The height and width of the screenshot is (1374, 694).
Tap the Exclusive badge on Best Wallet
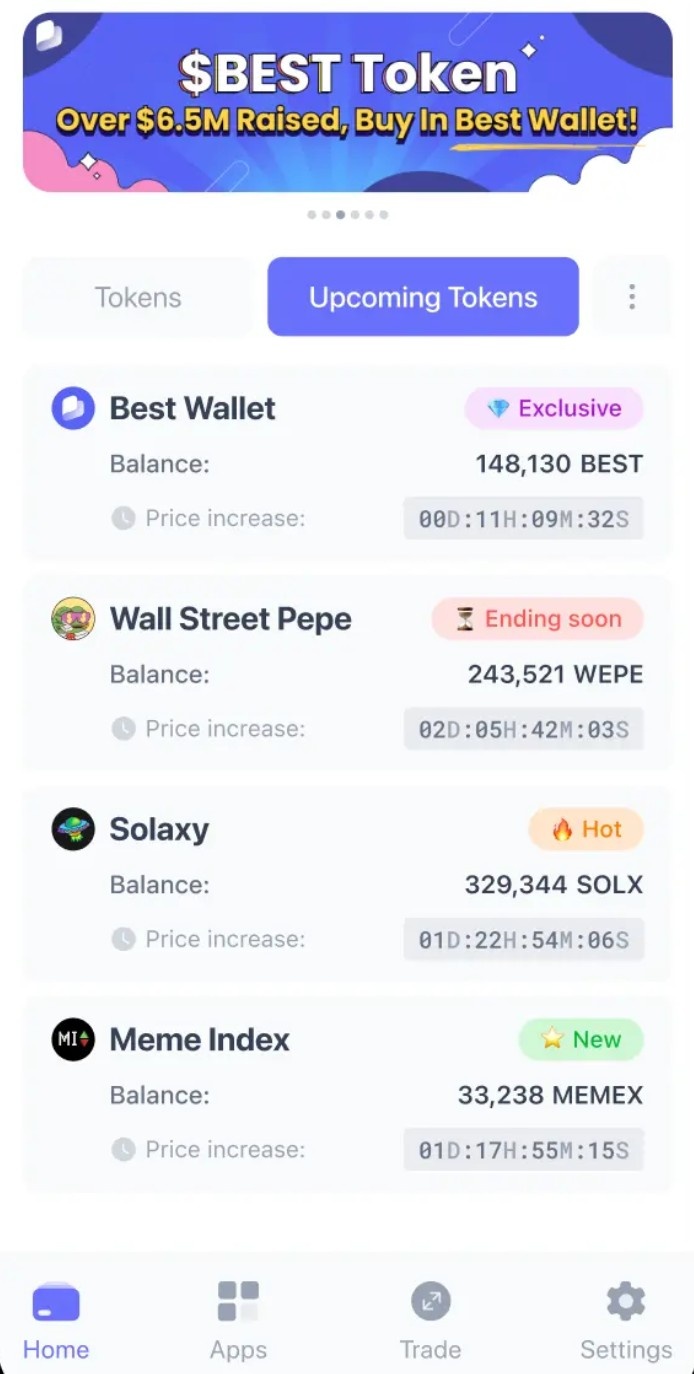pyautogui.click(x=554, y=408)
